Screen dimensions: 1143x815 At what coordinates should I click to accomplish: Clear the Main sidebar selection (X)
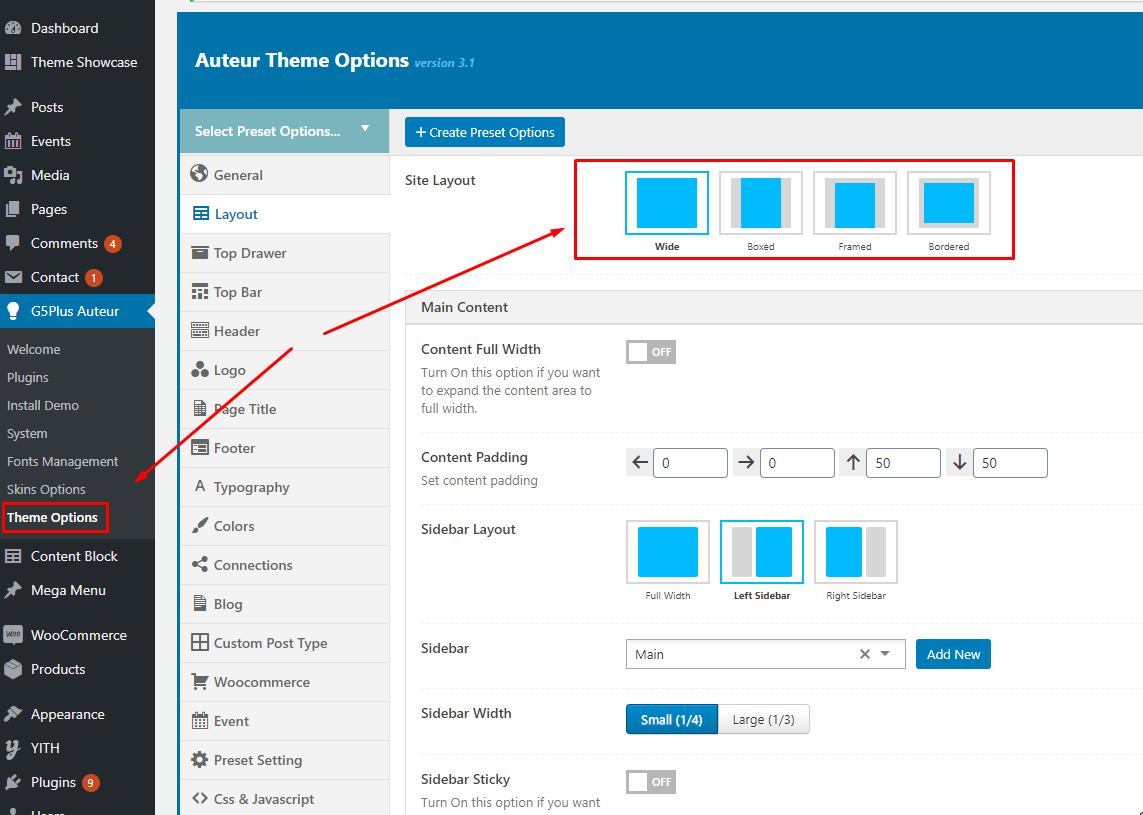[865, 654]
